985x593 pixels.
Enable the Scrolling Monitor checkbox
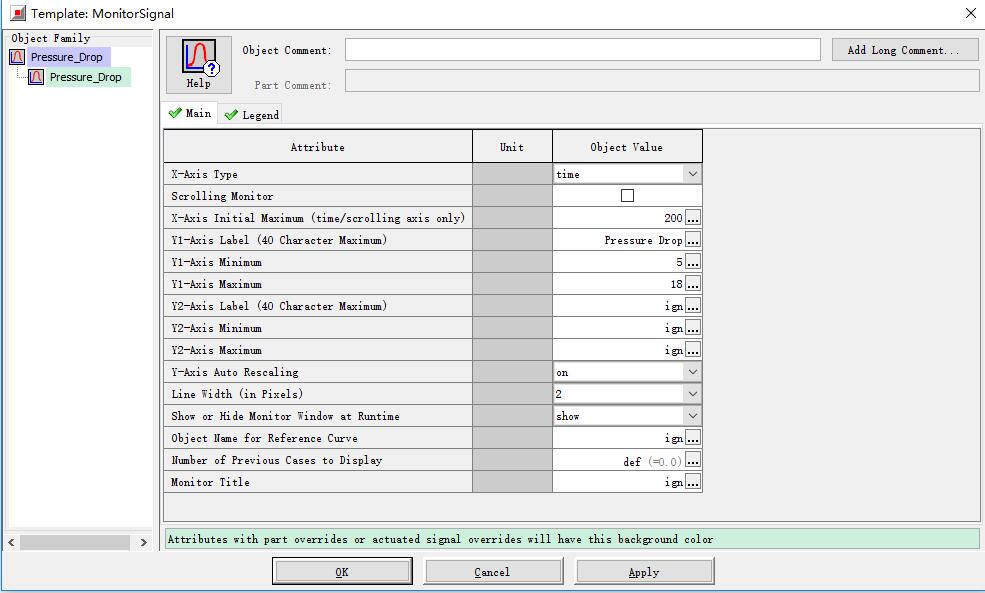coord(627,196)
